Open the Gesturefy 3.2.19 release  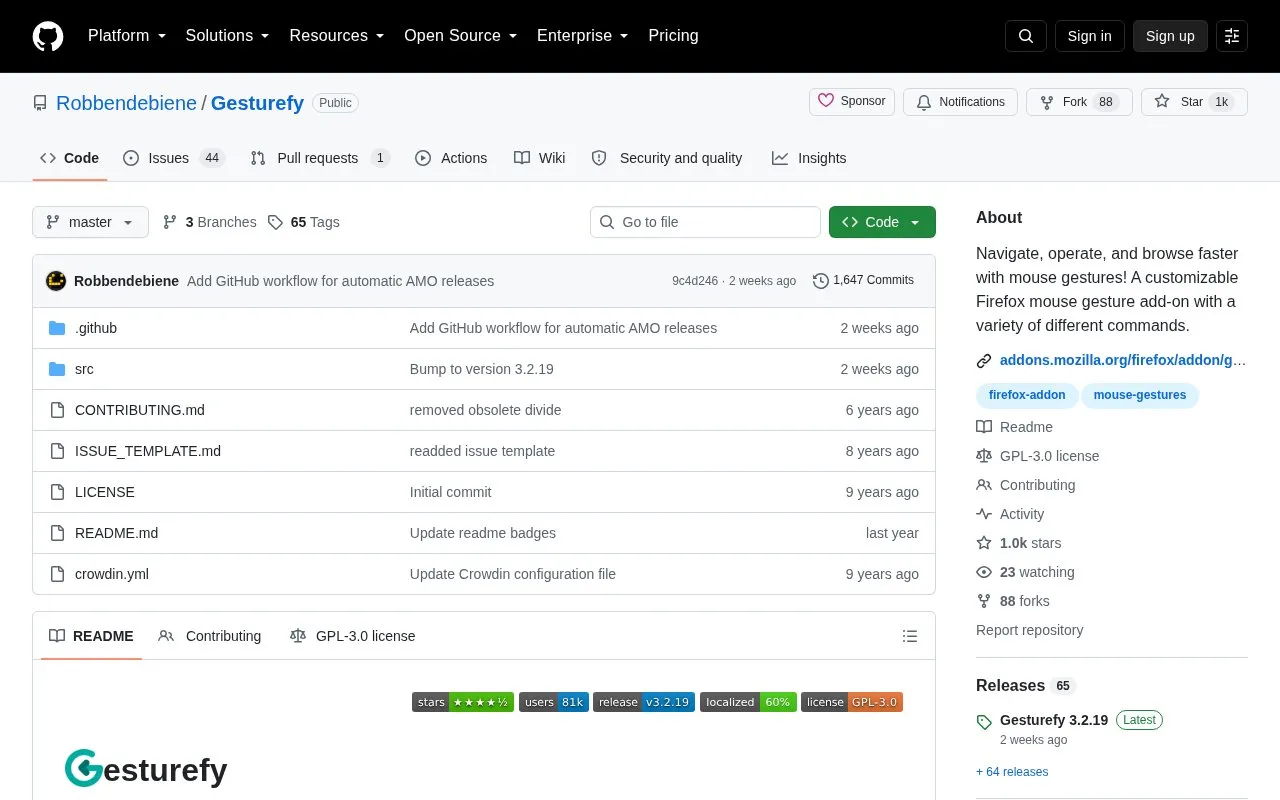(1054, 720)
